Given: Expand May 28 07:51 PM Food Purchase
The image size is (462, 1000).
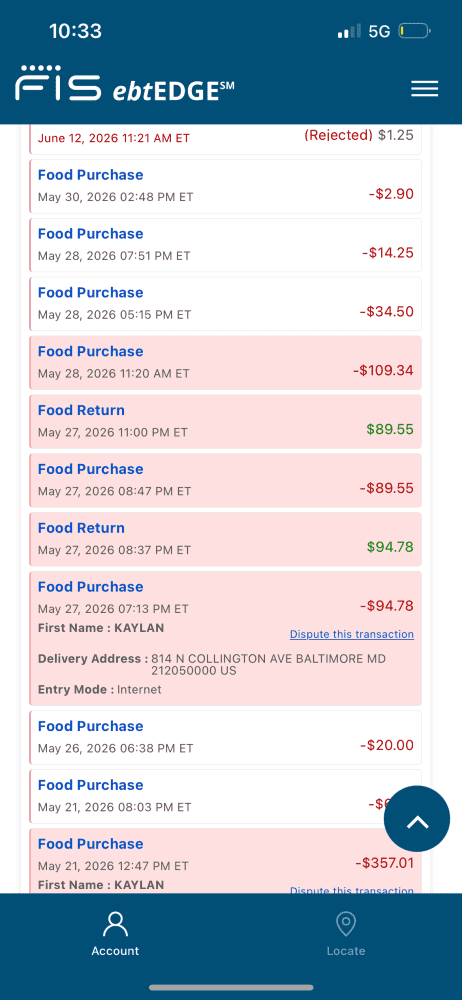Looking at the screenshot, I should click(225, 244).
